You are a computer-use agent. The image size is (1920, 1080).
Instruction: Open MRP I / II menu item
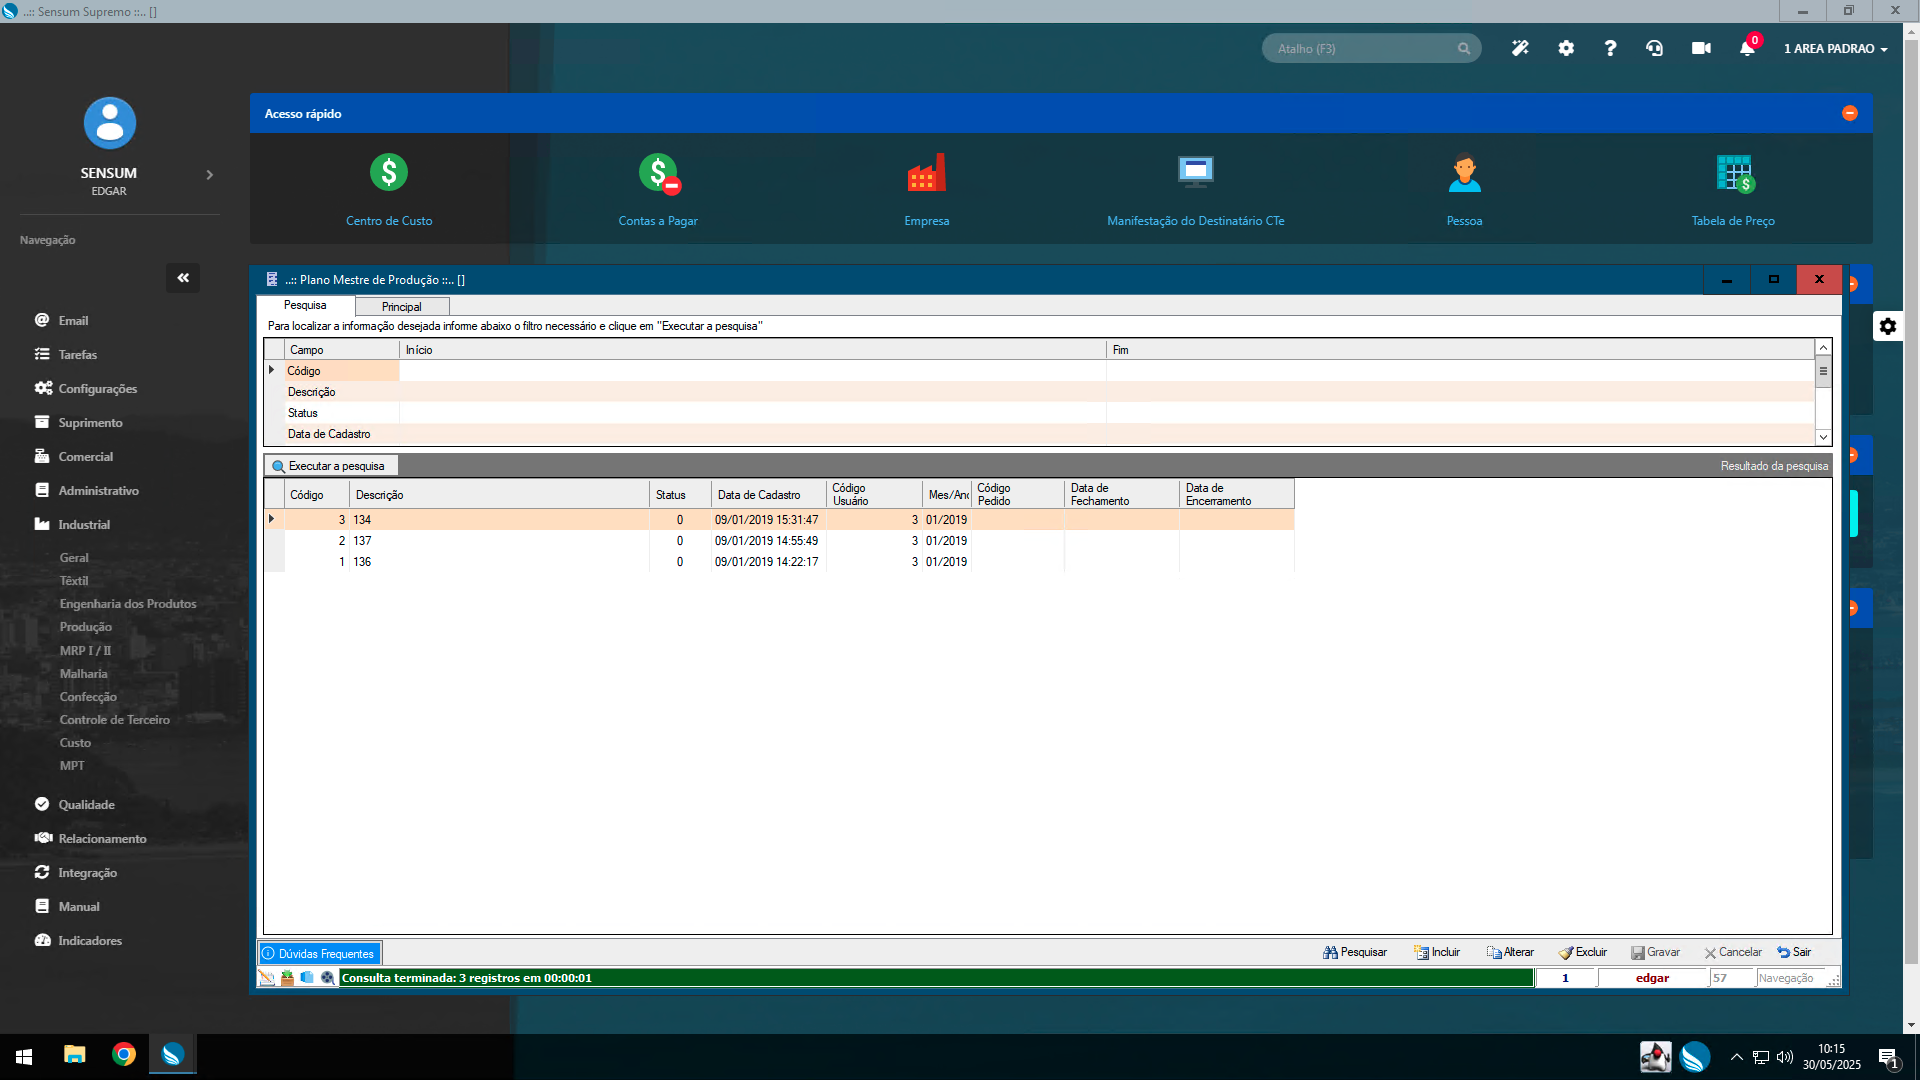tap(85, 651)
